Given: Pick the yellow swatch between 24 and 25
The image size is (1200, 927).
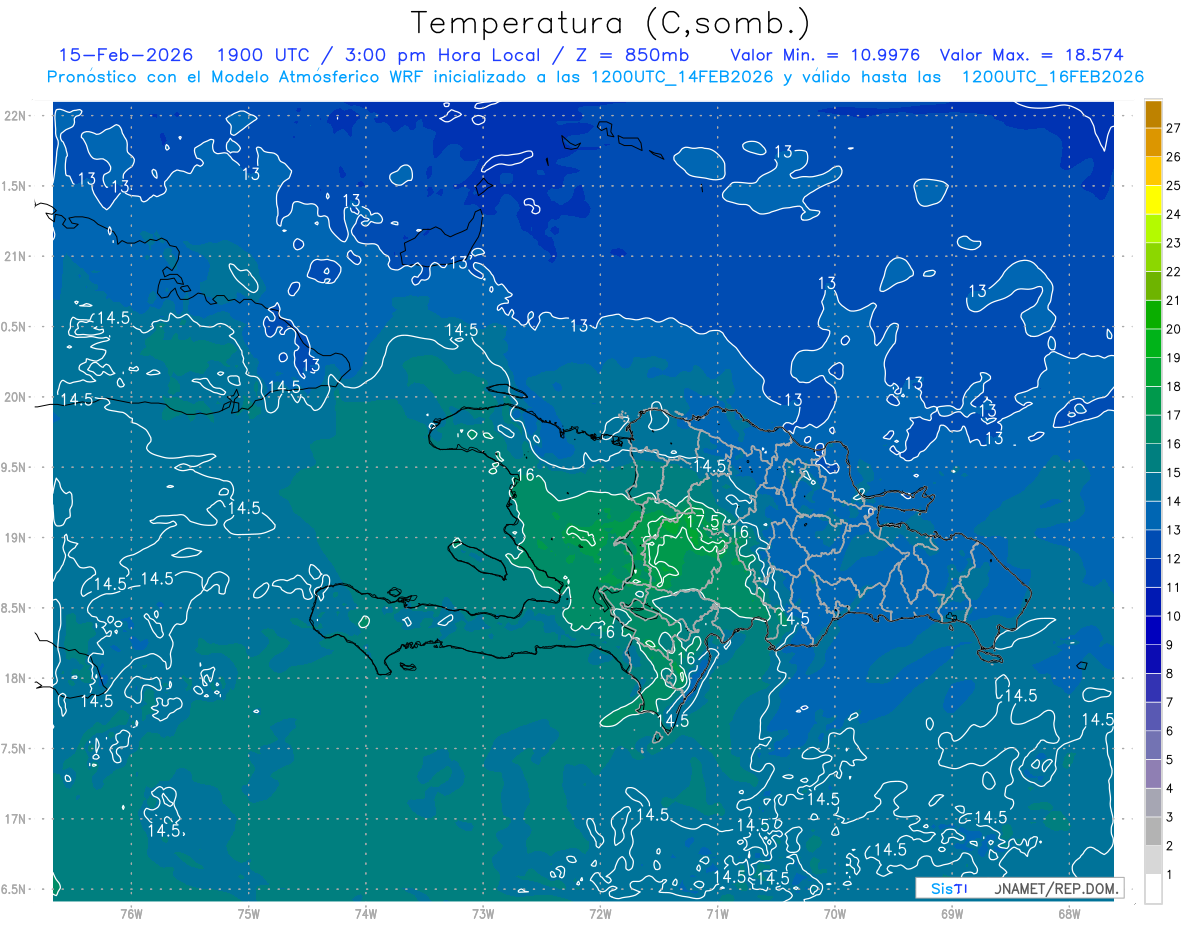Looking at the screenshot, I should [1153, 200].
